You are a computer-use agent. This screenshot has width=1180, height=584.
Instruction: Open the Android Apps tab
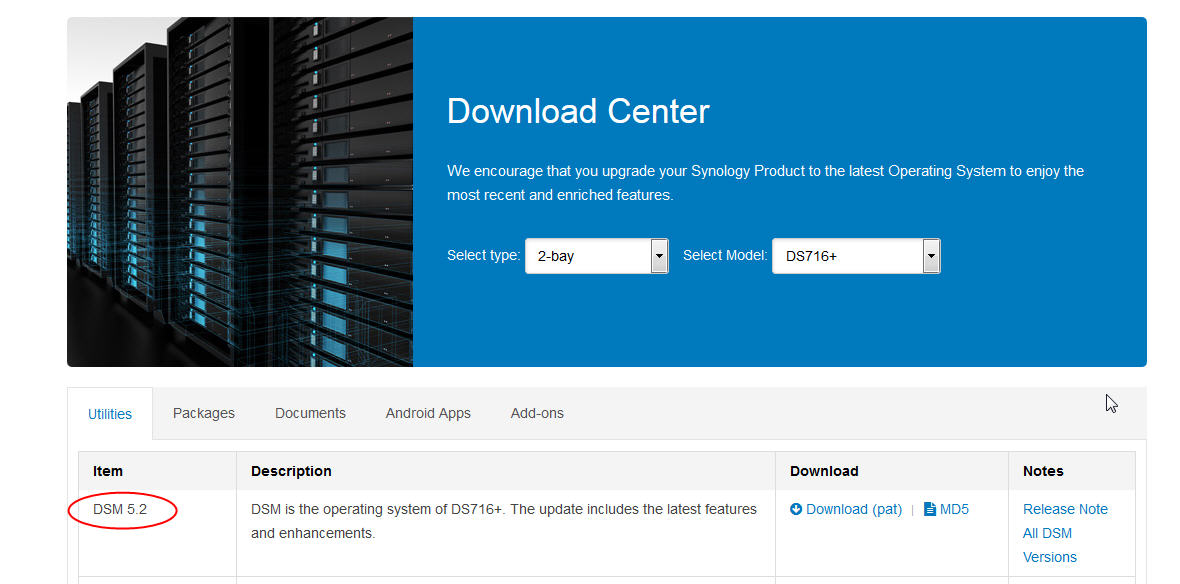click(428, 413)
